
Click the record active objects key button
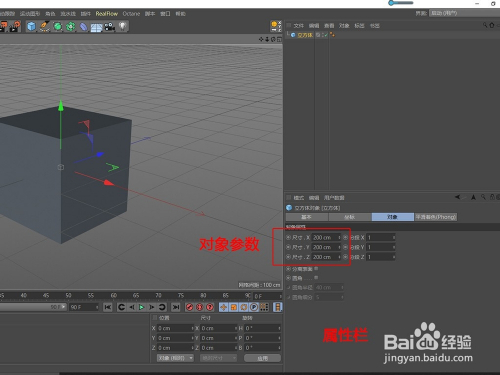pyautogui.click(x=189, y=307)
